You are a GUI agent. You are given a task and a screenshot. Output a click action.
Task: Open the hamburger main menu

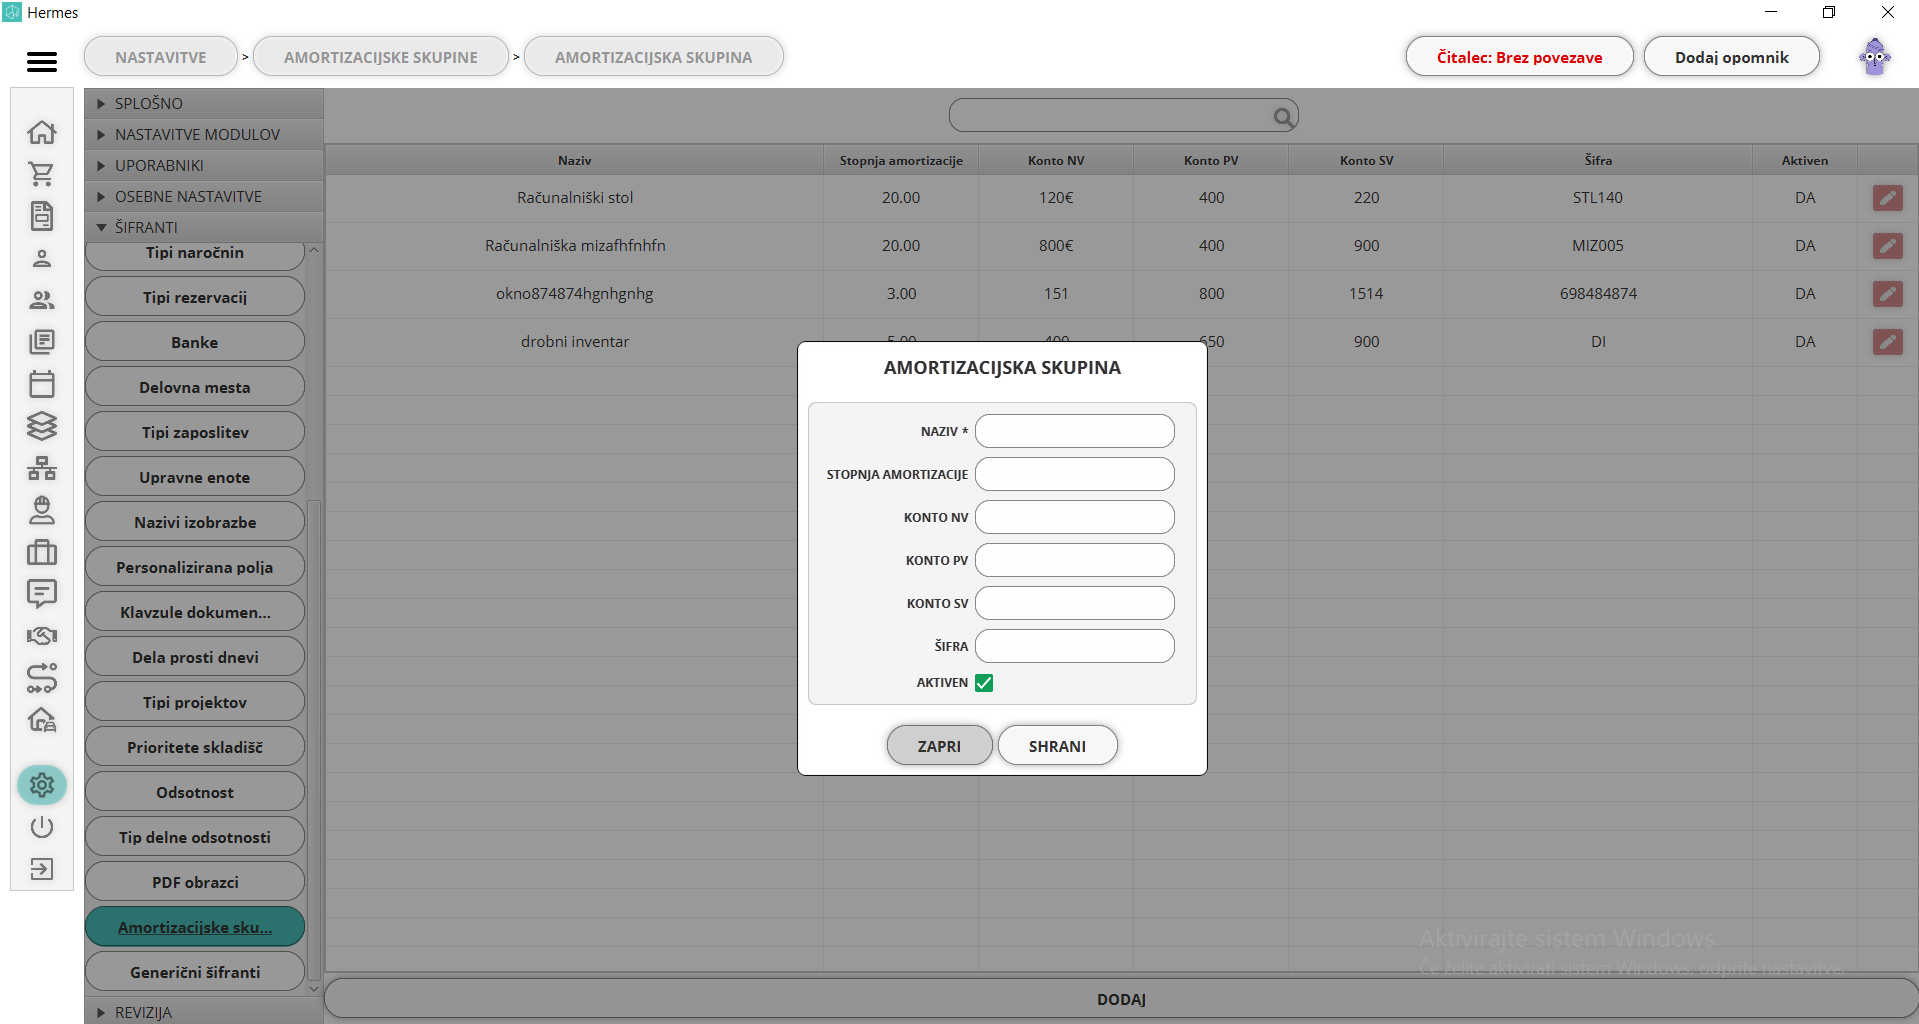click(x=42, y=62)
